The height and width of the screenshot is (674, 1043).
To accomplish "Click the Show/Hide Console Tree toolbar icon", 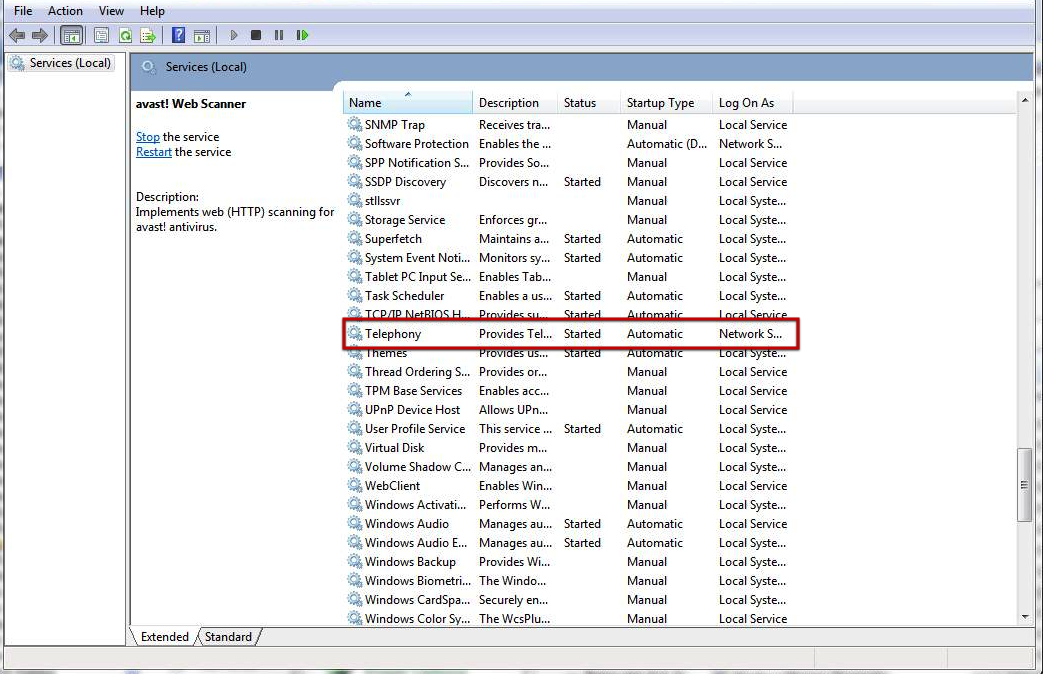I will tap(72, 35).
